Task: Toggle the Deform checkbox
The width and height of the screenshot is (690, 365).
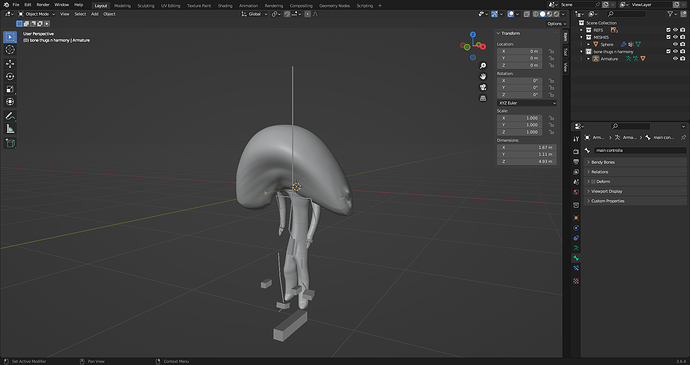Action: 593,181
